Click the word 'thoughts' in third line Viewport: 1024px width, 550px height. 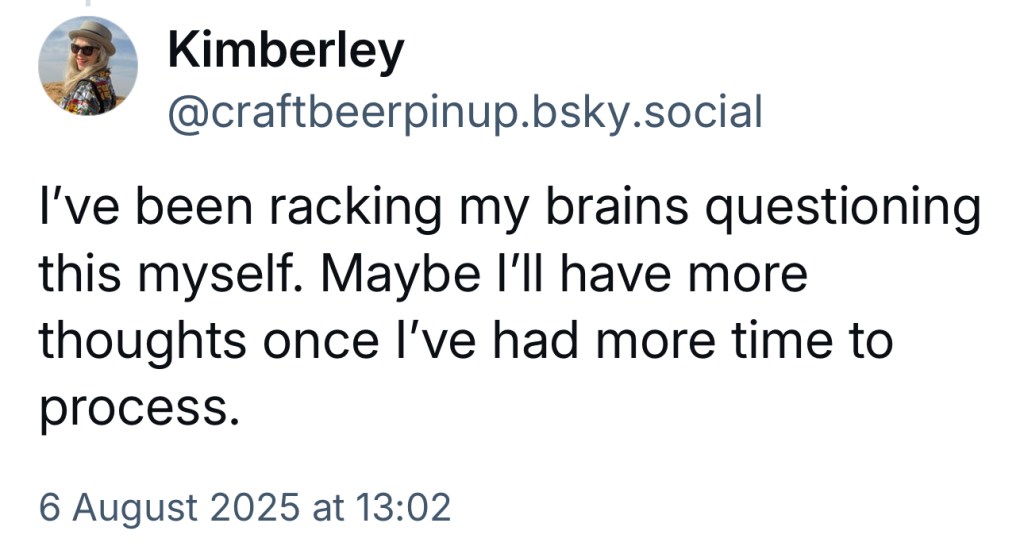point(142,341)
